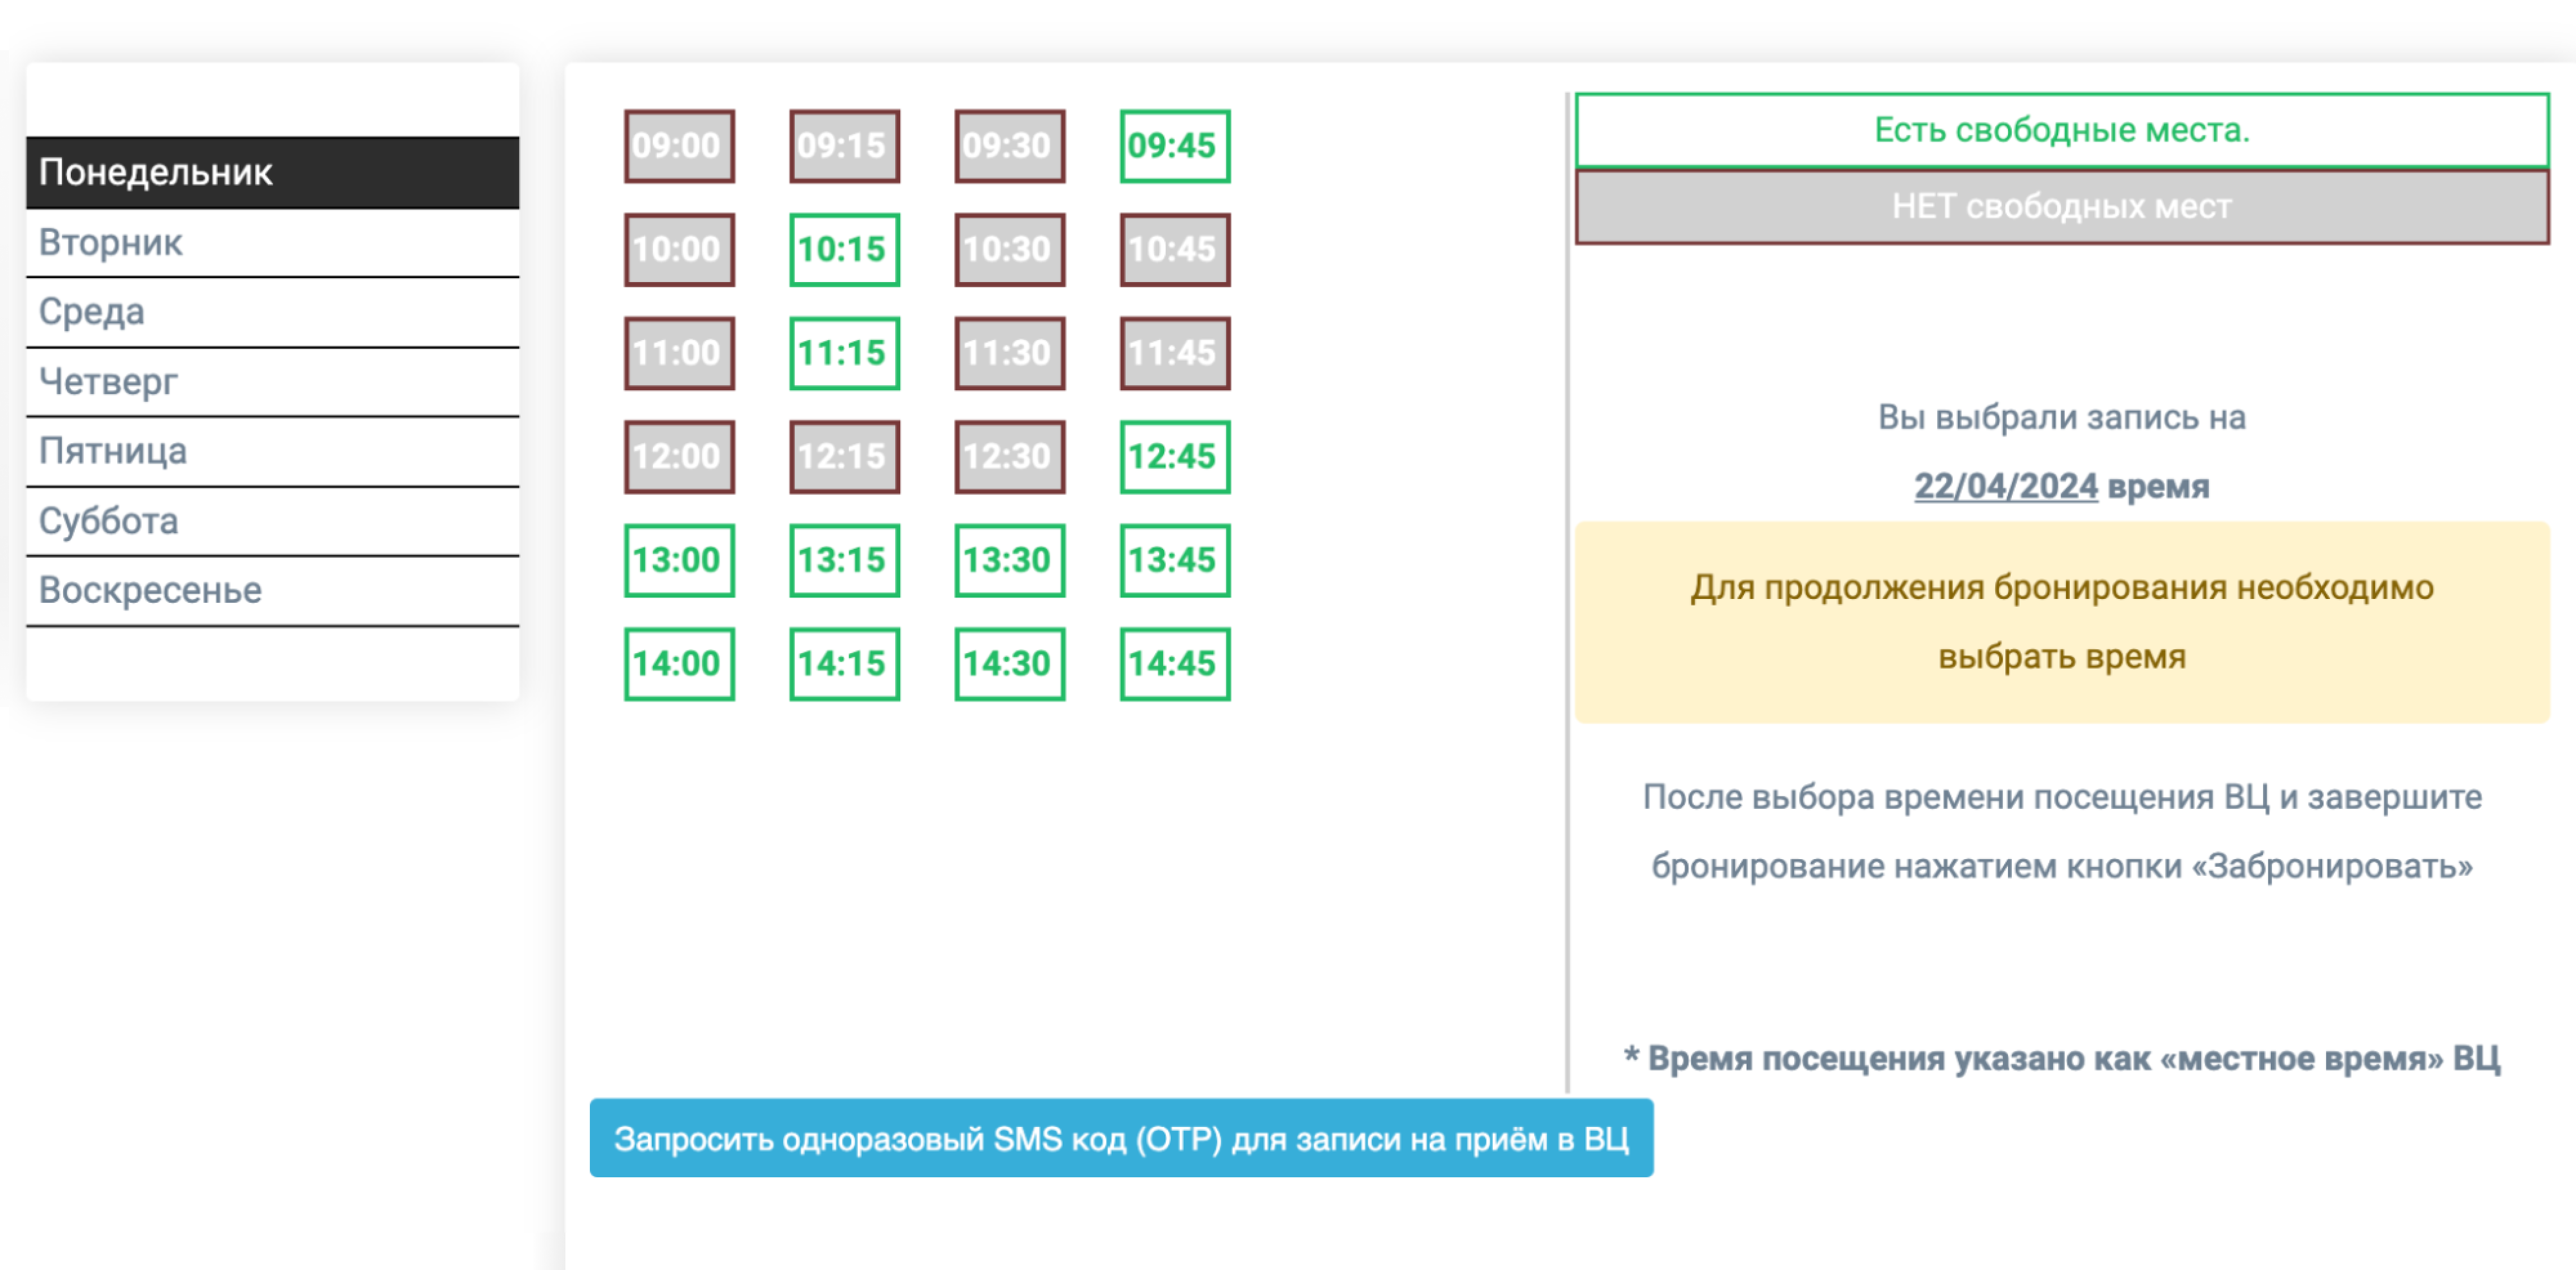Choose the 13:30 appointment time
Viewport: 2576px width, 1270px height.
click(x=1009, y=560)
